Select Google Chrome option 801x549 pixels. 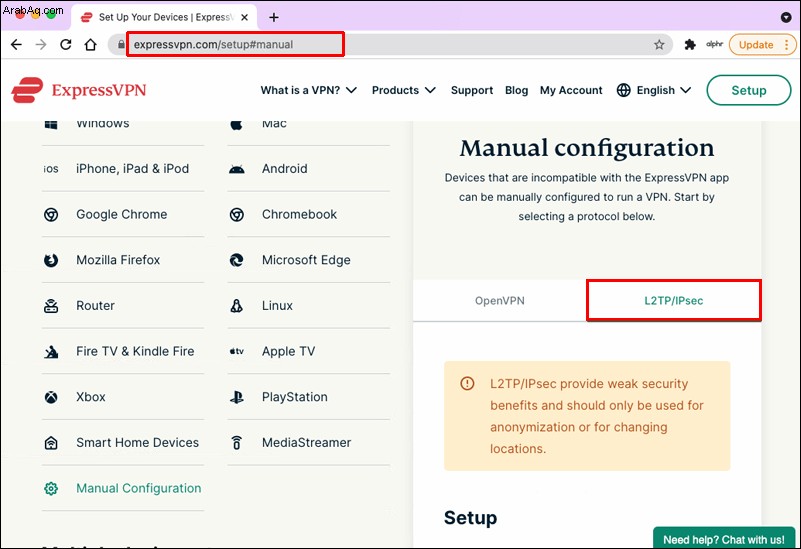tap(123, 214)
